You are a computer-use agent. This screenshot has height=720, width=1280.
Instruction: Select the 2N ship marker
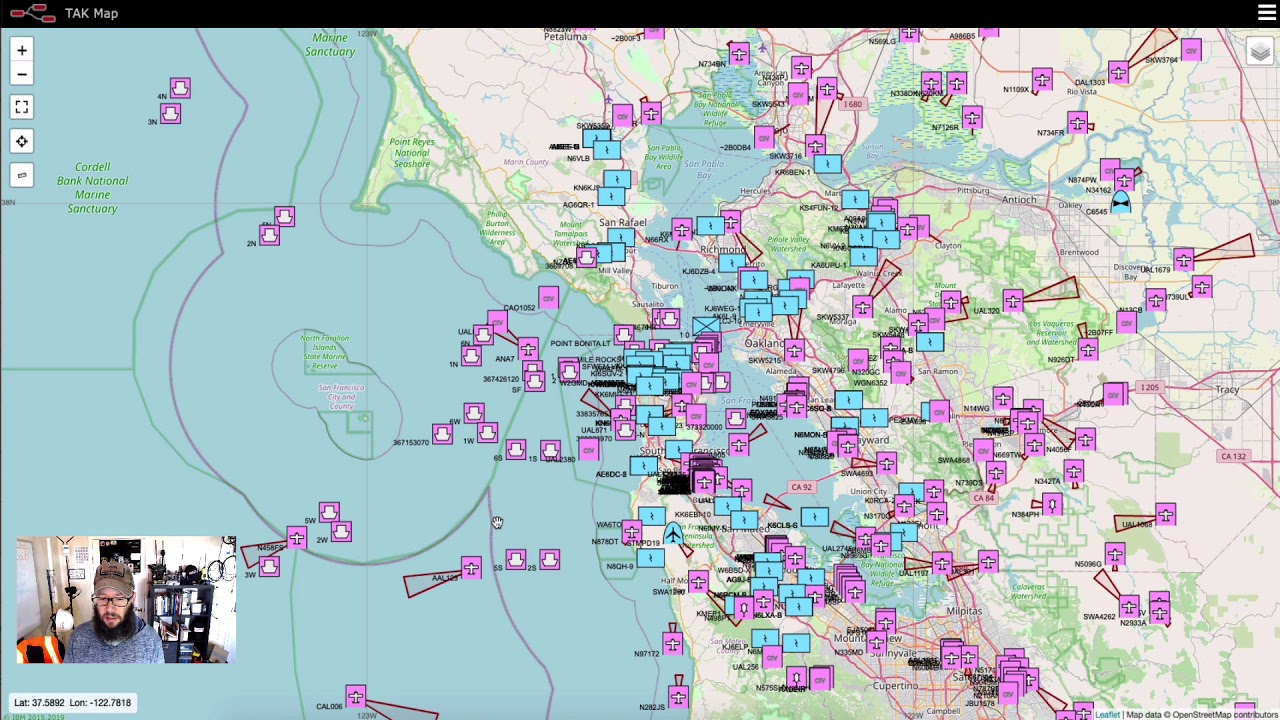269,235
